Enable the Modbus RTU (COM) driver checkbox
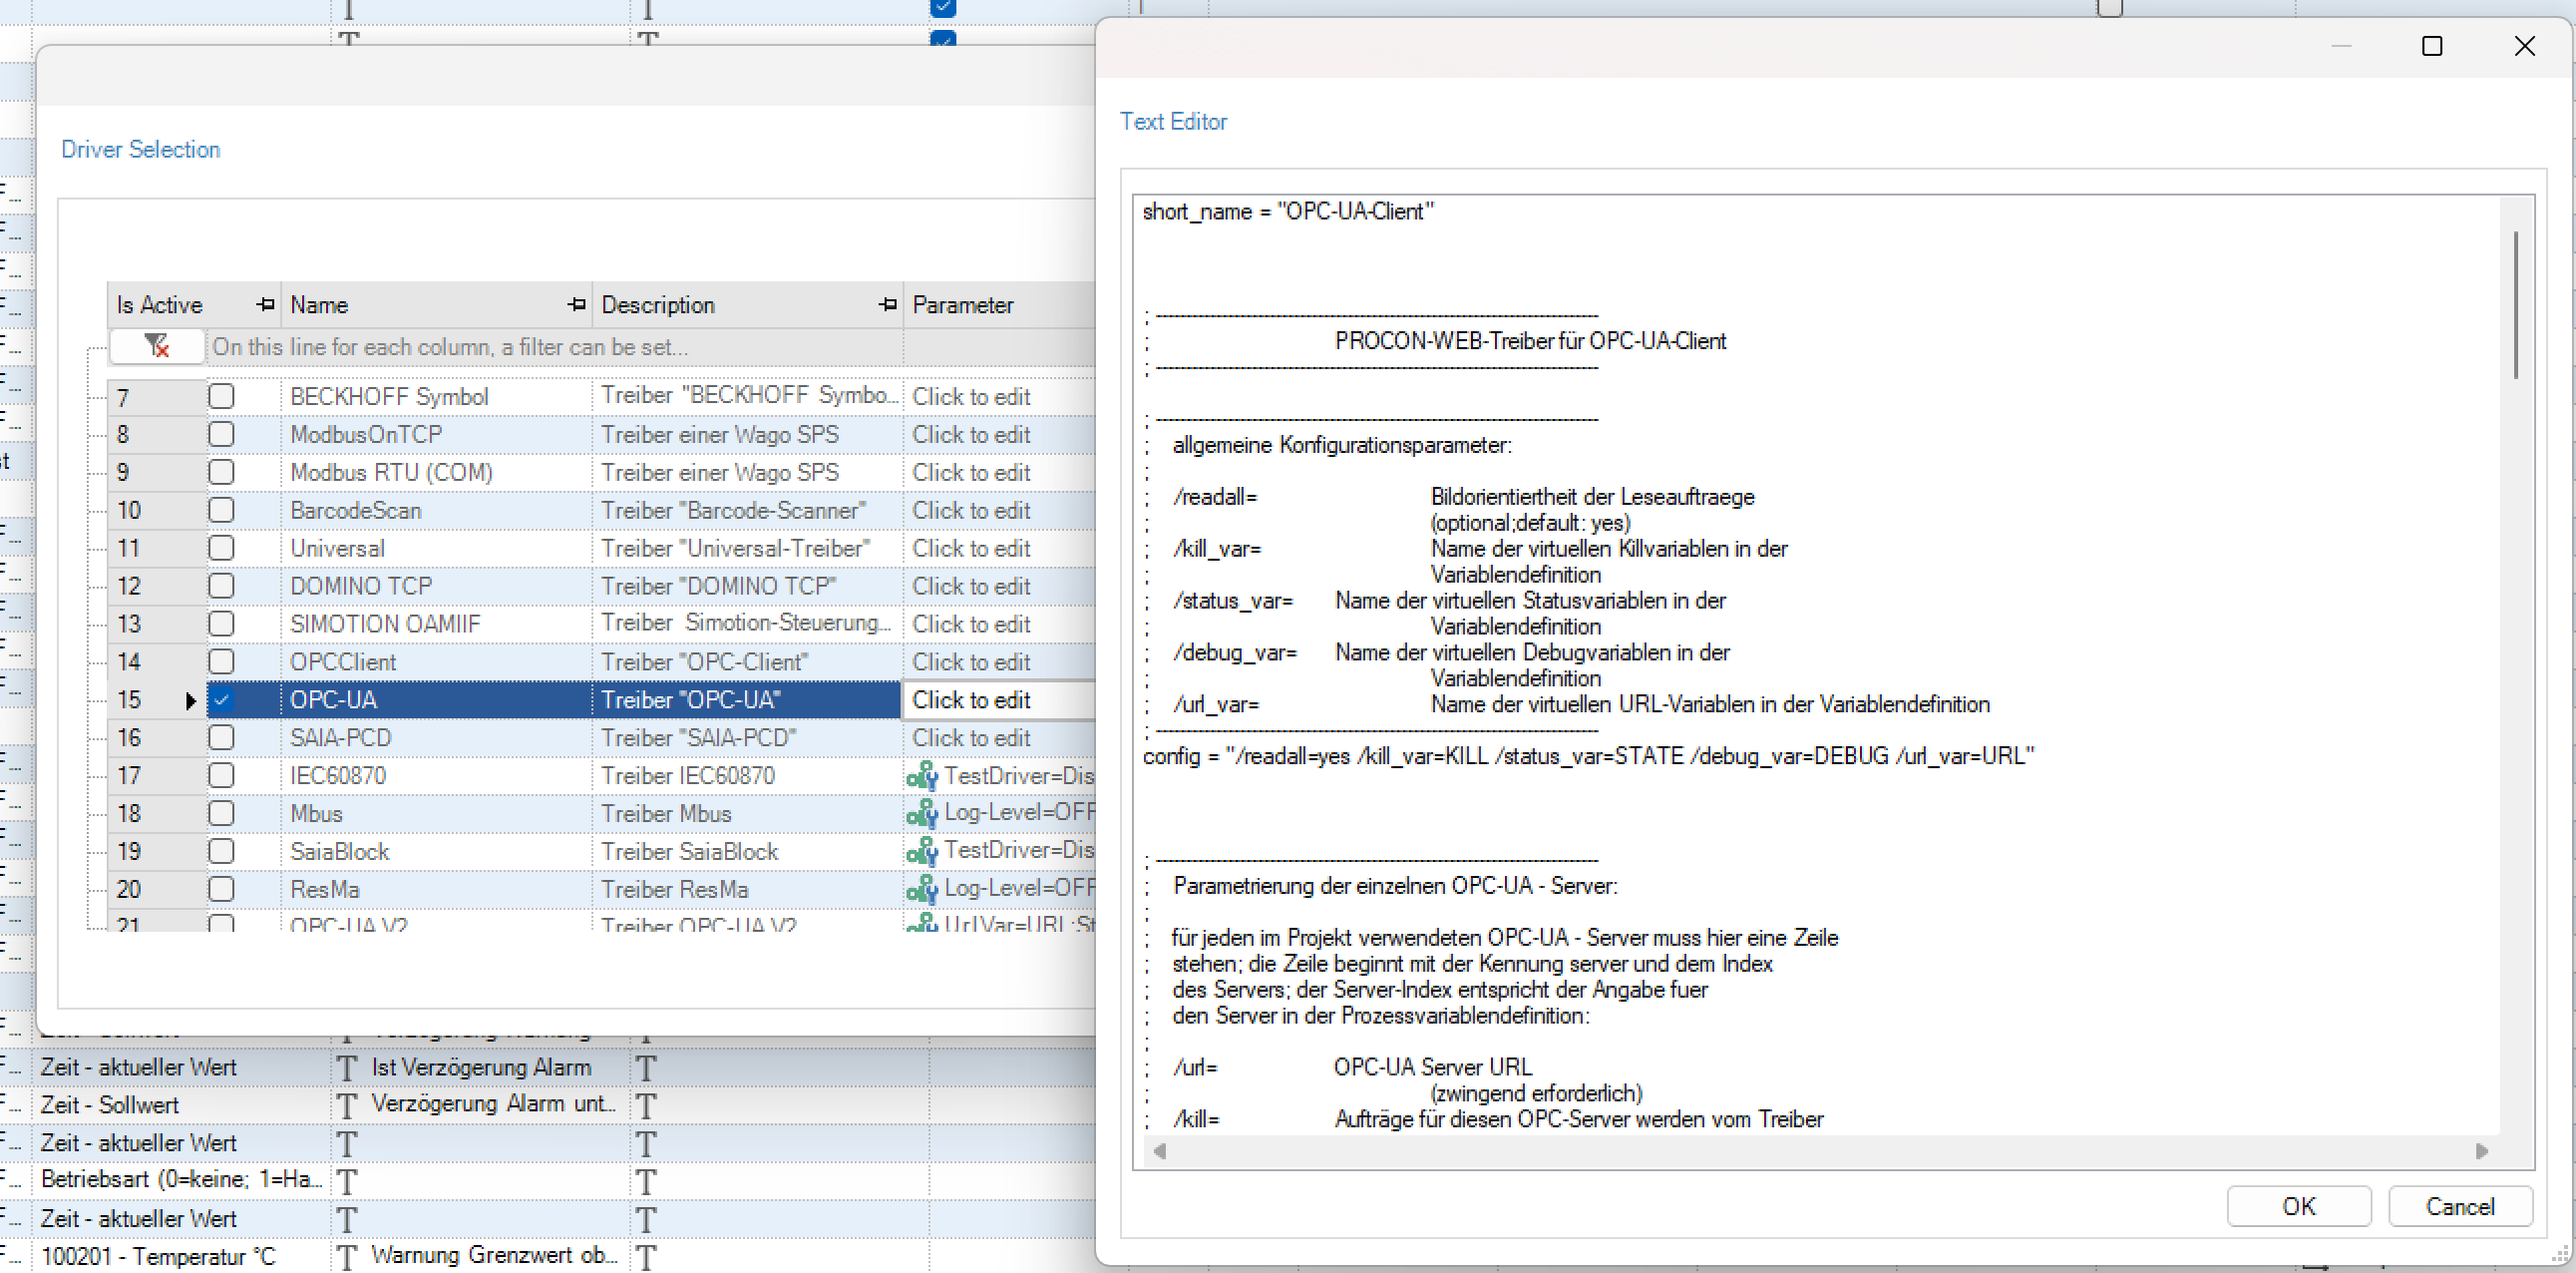This screenshot has height=1273, width=2576. point(222,473)
